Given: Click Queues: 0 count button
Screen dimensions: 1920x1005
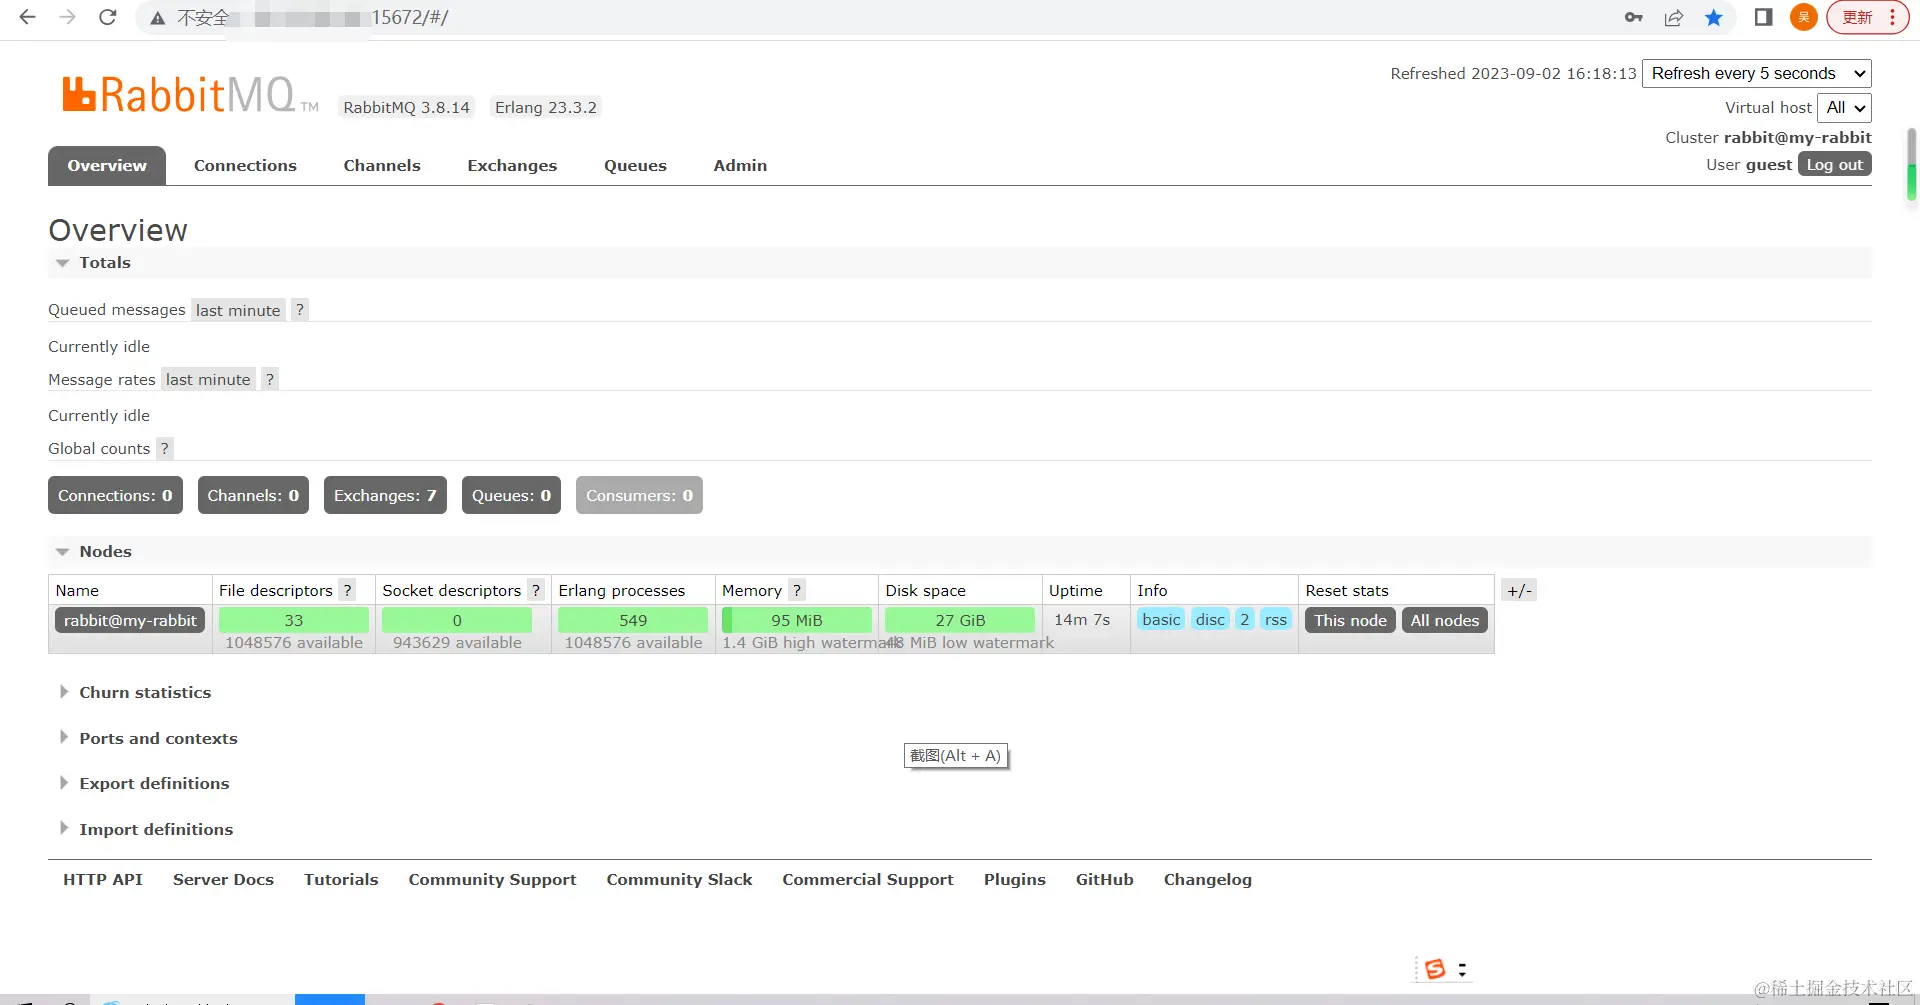Looking at the screenshot, I should (x=511, y=495).
